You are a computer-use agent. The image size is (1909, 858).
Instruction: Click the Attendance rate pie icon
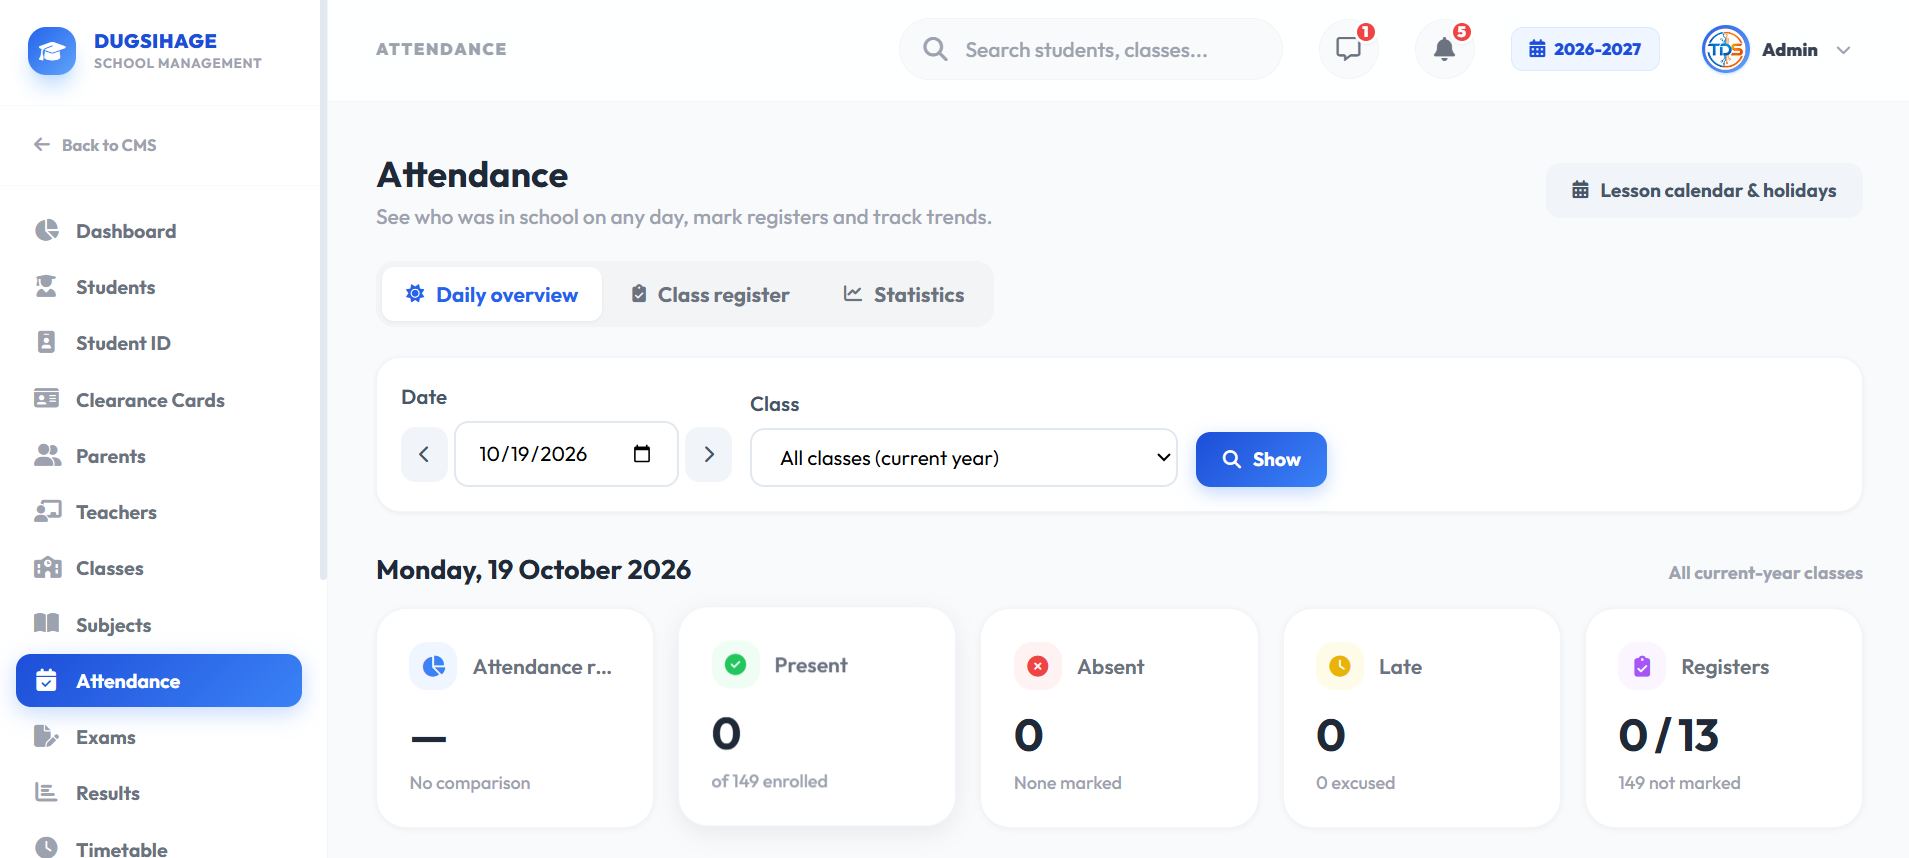(x=434, y=666)
